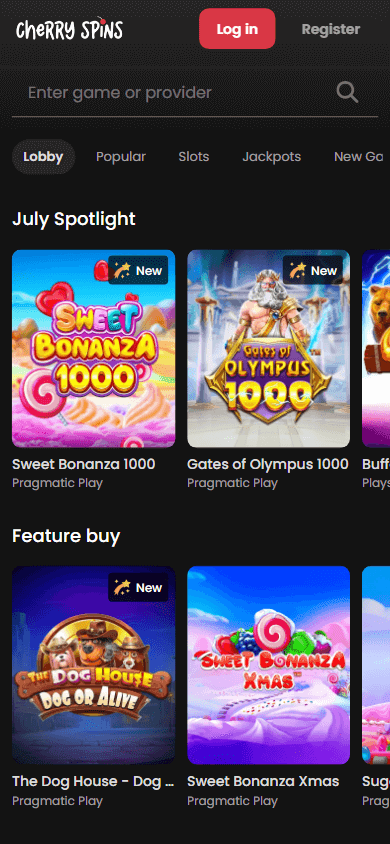Click the Log in button
390x844 pixels.
point(237,29)
